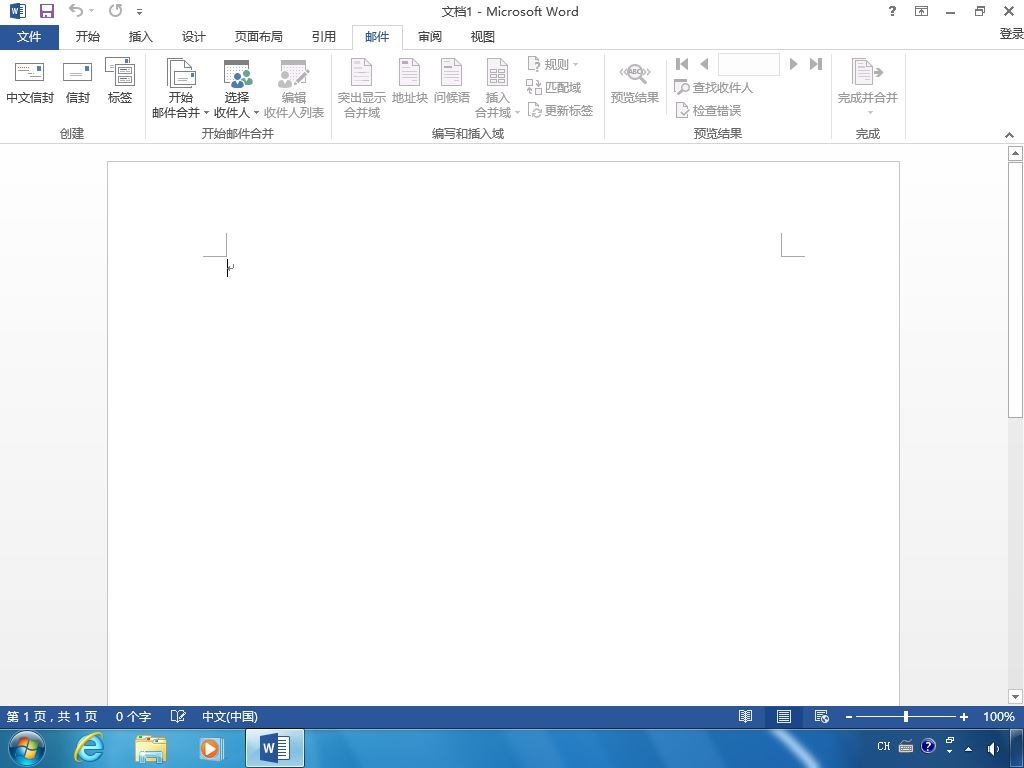Click 登录 sign in link
Viewport: 1024px width, 768px height.
[1011, 33]
